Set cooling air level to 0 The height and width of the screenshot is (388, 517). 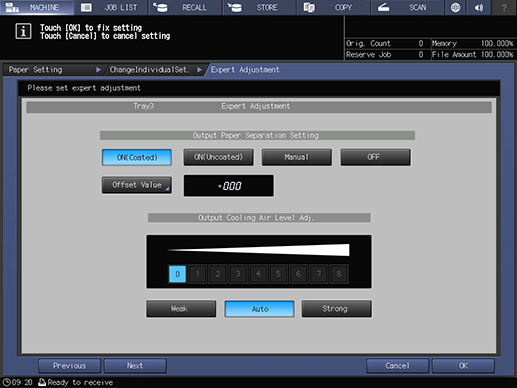click(177, 274)
